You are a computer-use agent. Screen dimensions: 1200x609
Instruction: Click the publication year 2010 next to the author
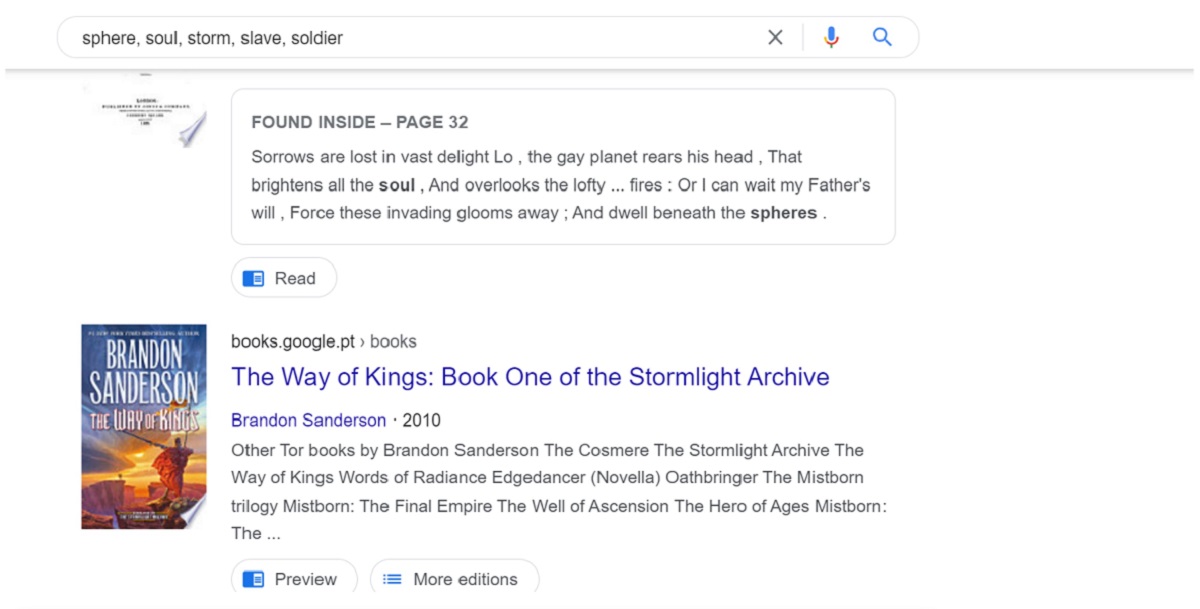(x=424, y=420)
